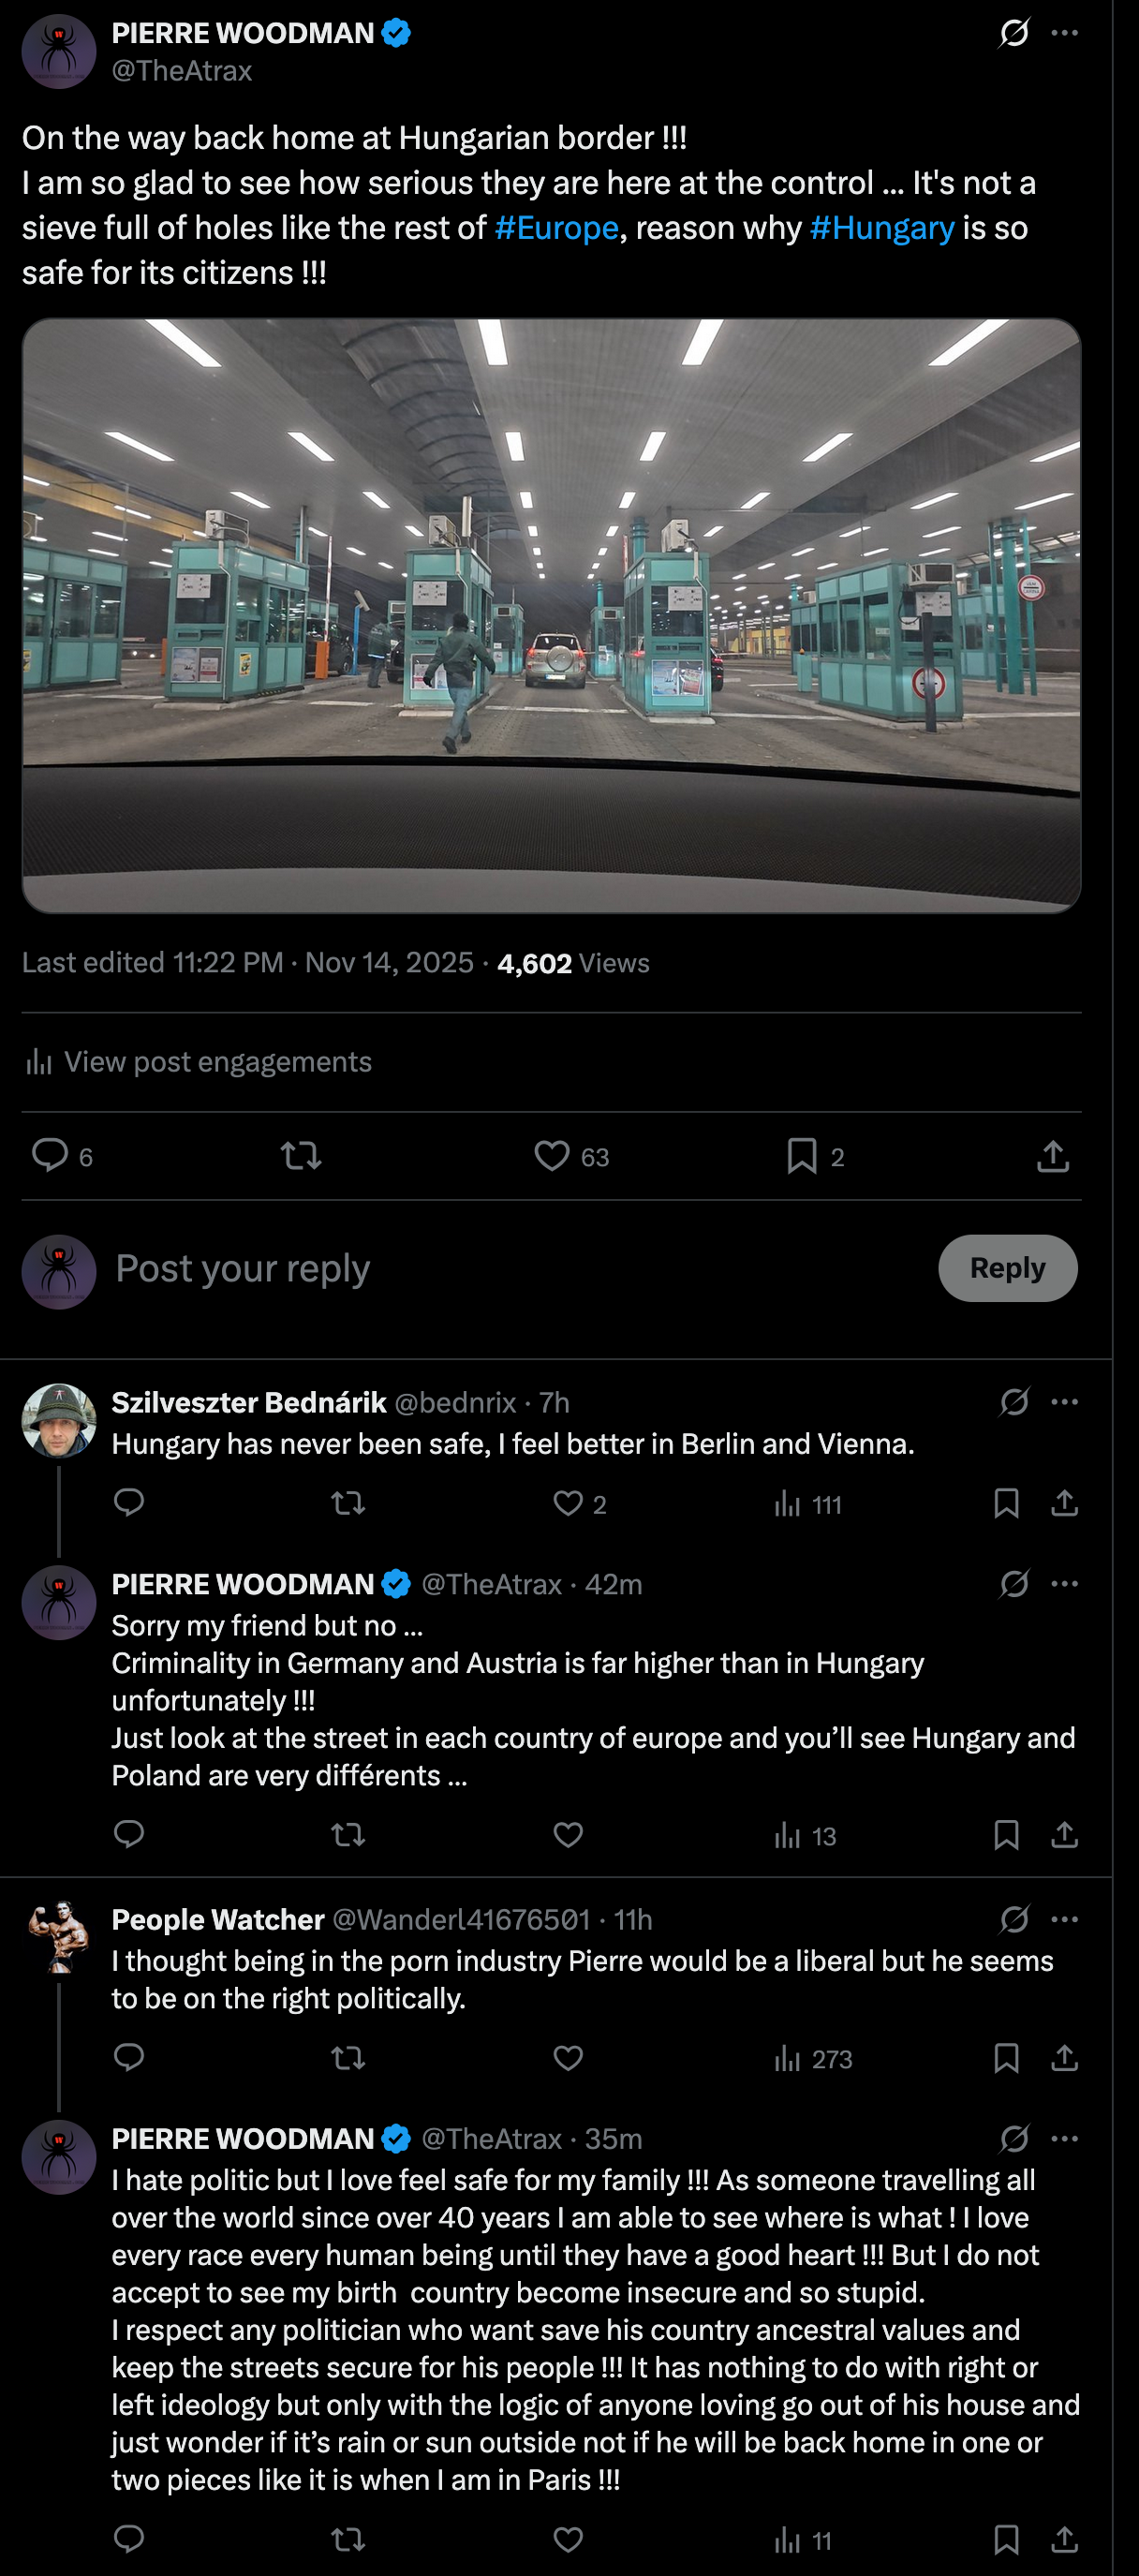Share the main post via share icon
Viewport: 1139px width, 2576px height.
pos(1053,1156)
